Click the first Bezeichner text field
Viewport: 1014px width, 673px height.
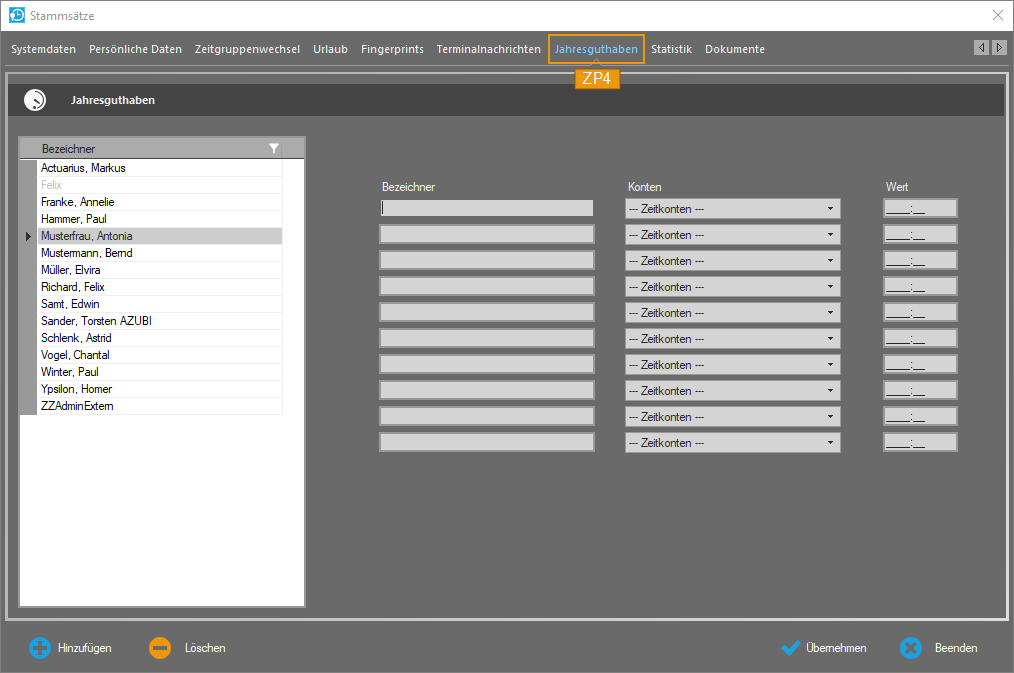486,208
